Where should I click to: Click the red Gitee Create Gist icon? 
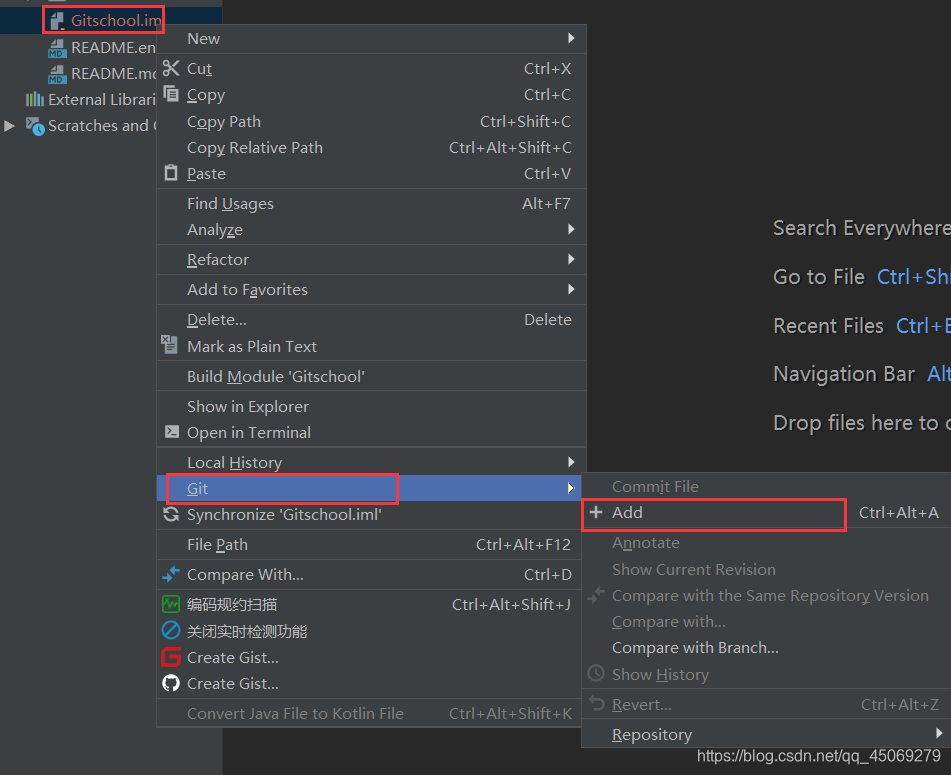(x=171, y=657)
